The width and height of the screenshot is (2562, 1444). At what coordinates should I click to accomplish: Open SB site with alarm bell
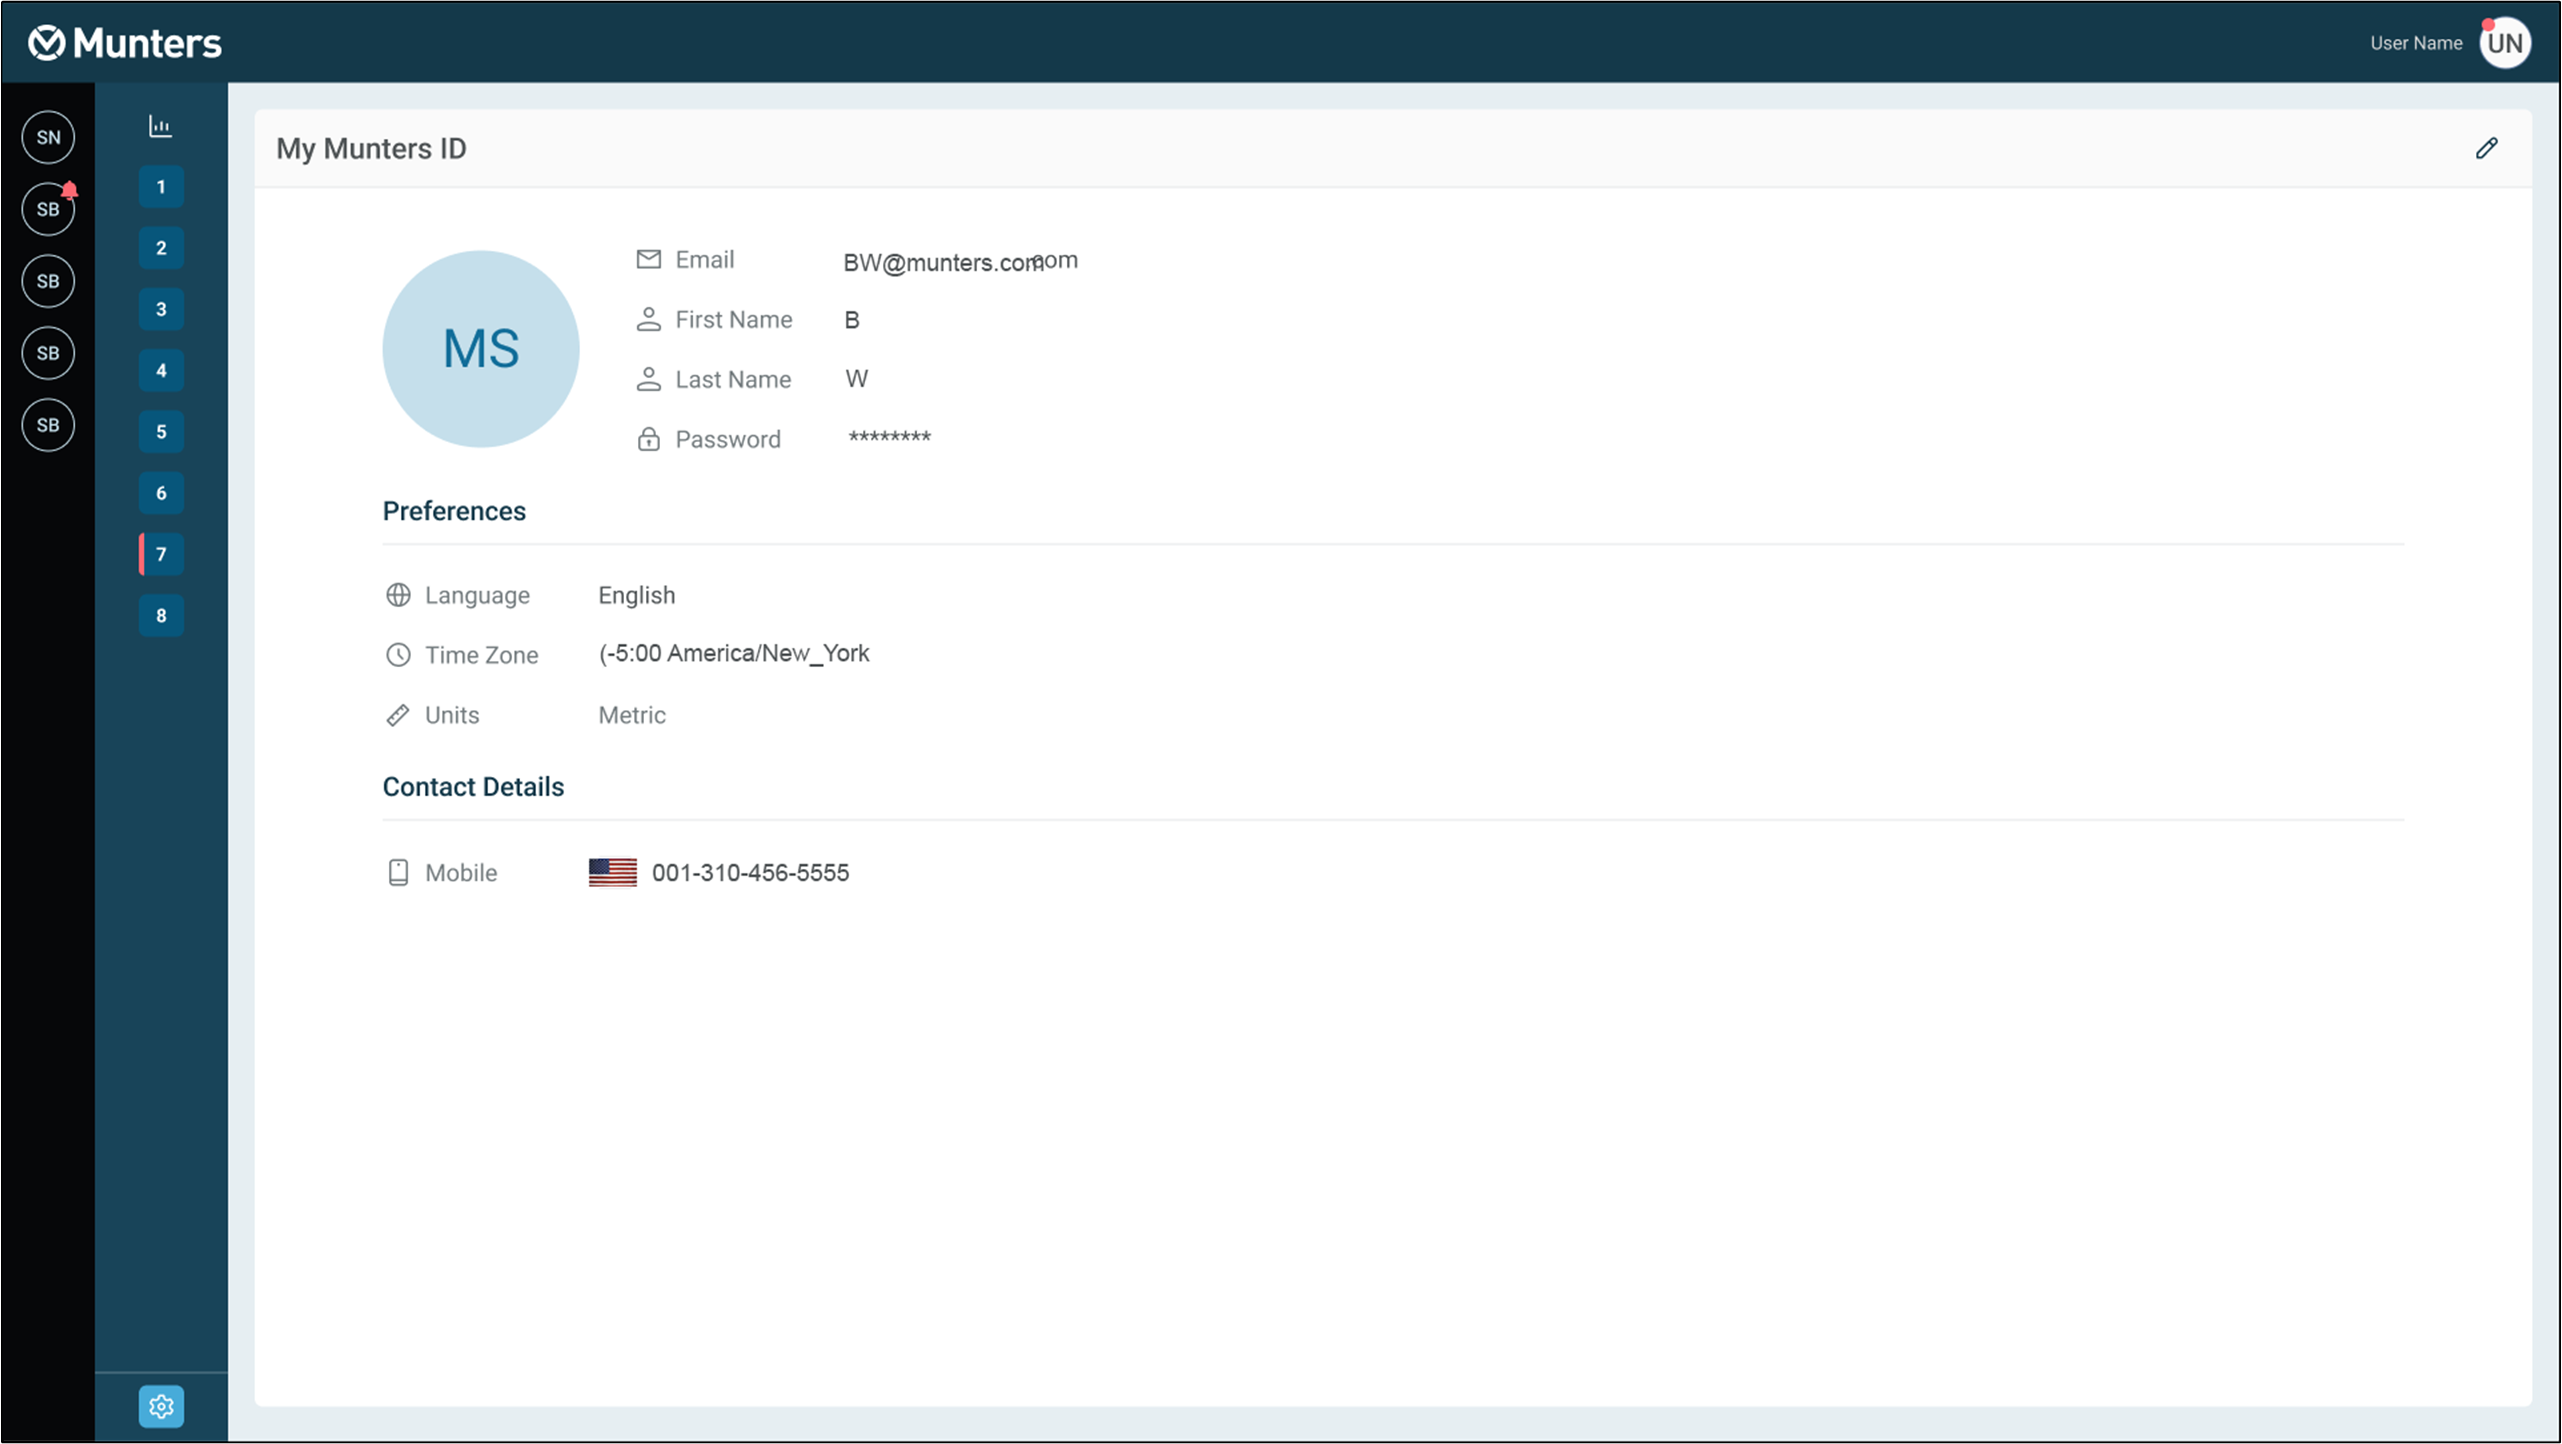click(48, 209)
